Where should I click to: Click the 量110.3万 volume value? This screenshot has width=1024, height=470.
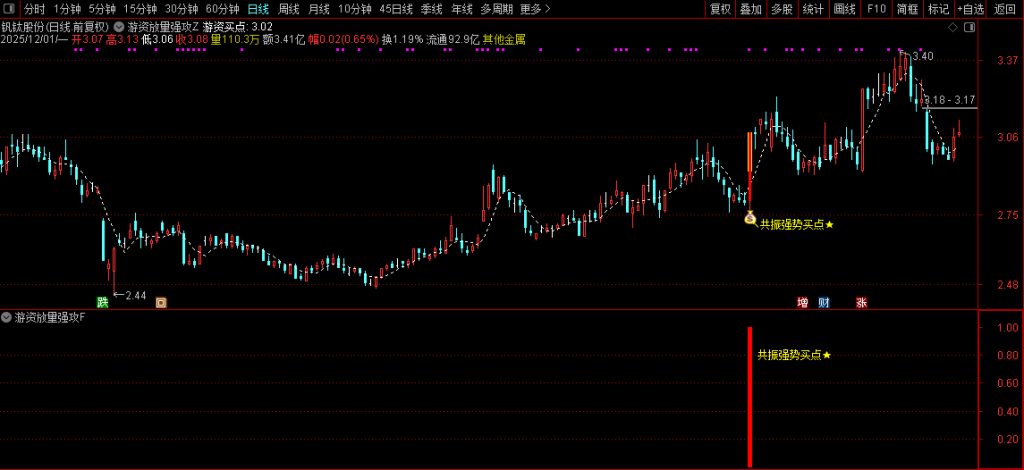[235, 39]
